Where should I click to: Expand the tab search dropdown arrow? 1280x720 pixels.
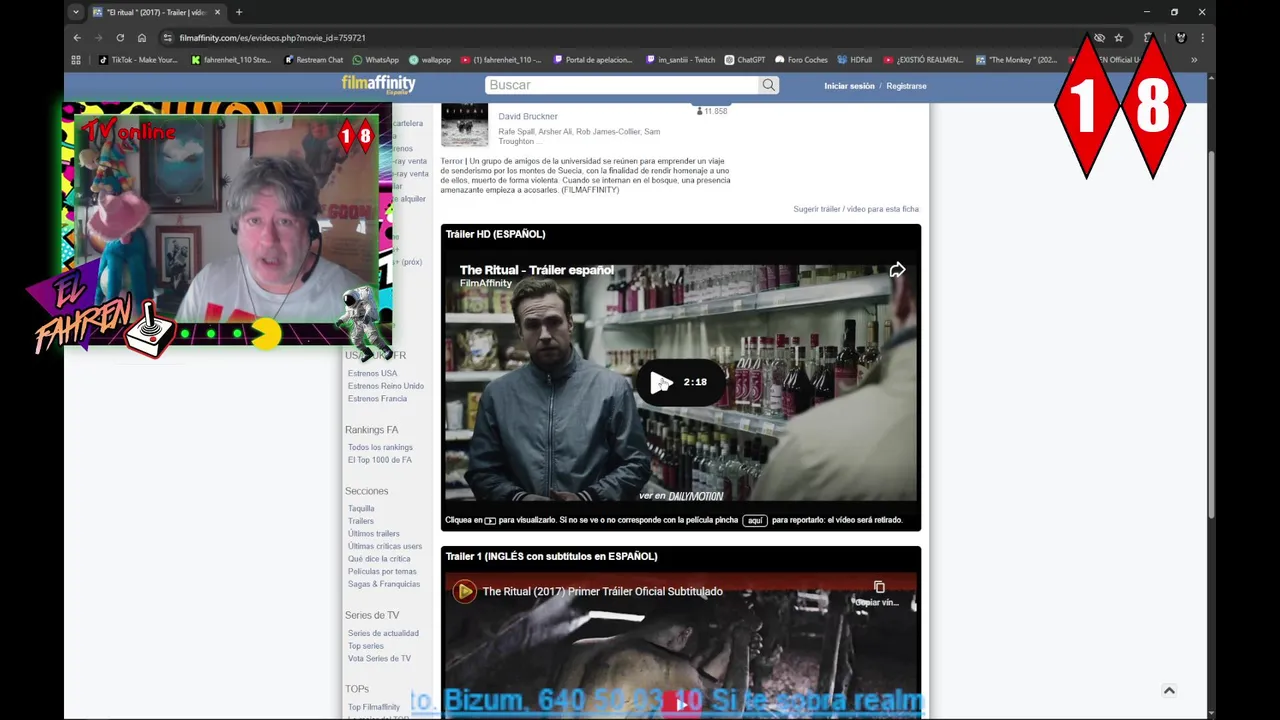click(76, 12)
